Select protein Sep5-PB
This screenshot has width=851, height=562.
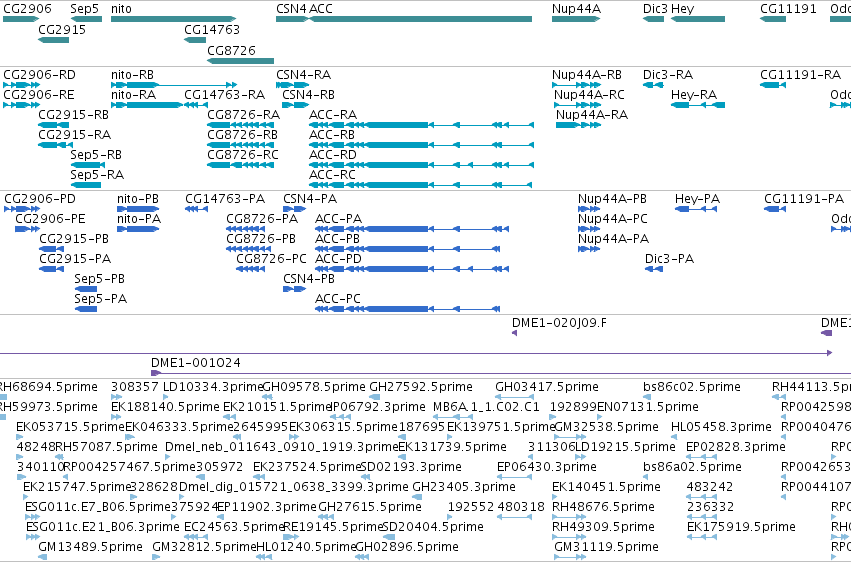click(86, 289)
